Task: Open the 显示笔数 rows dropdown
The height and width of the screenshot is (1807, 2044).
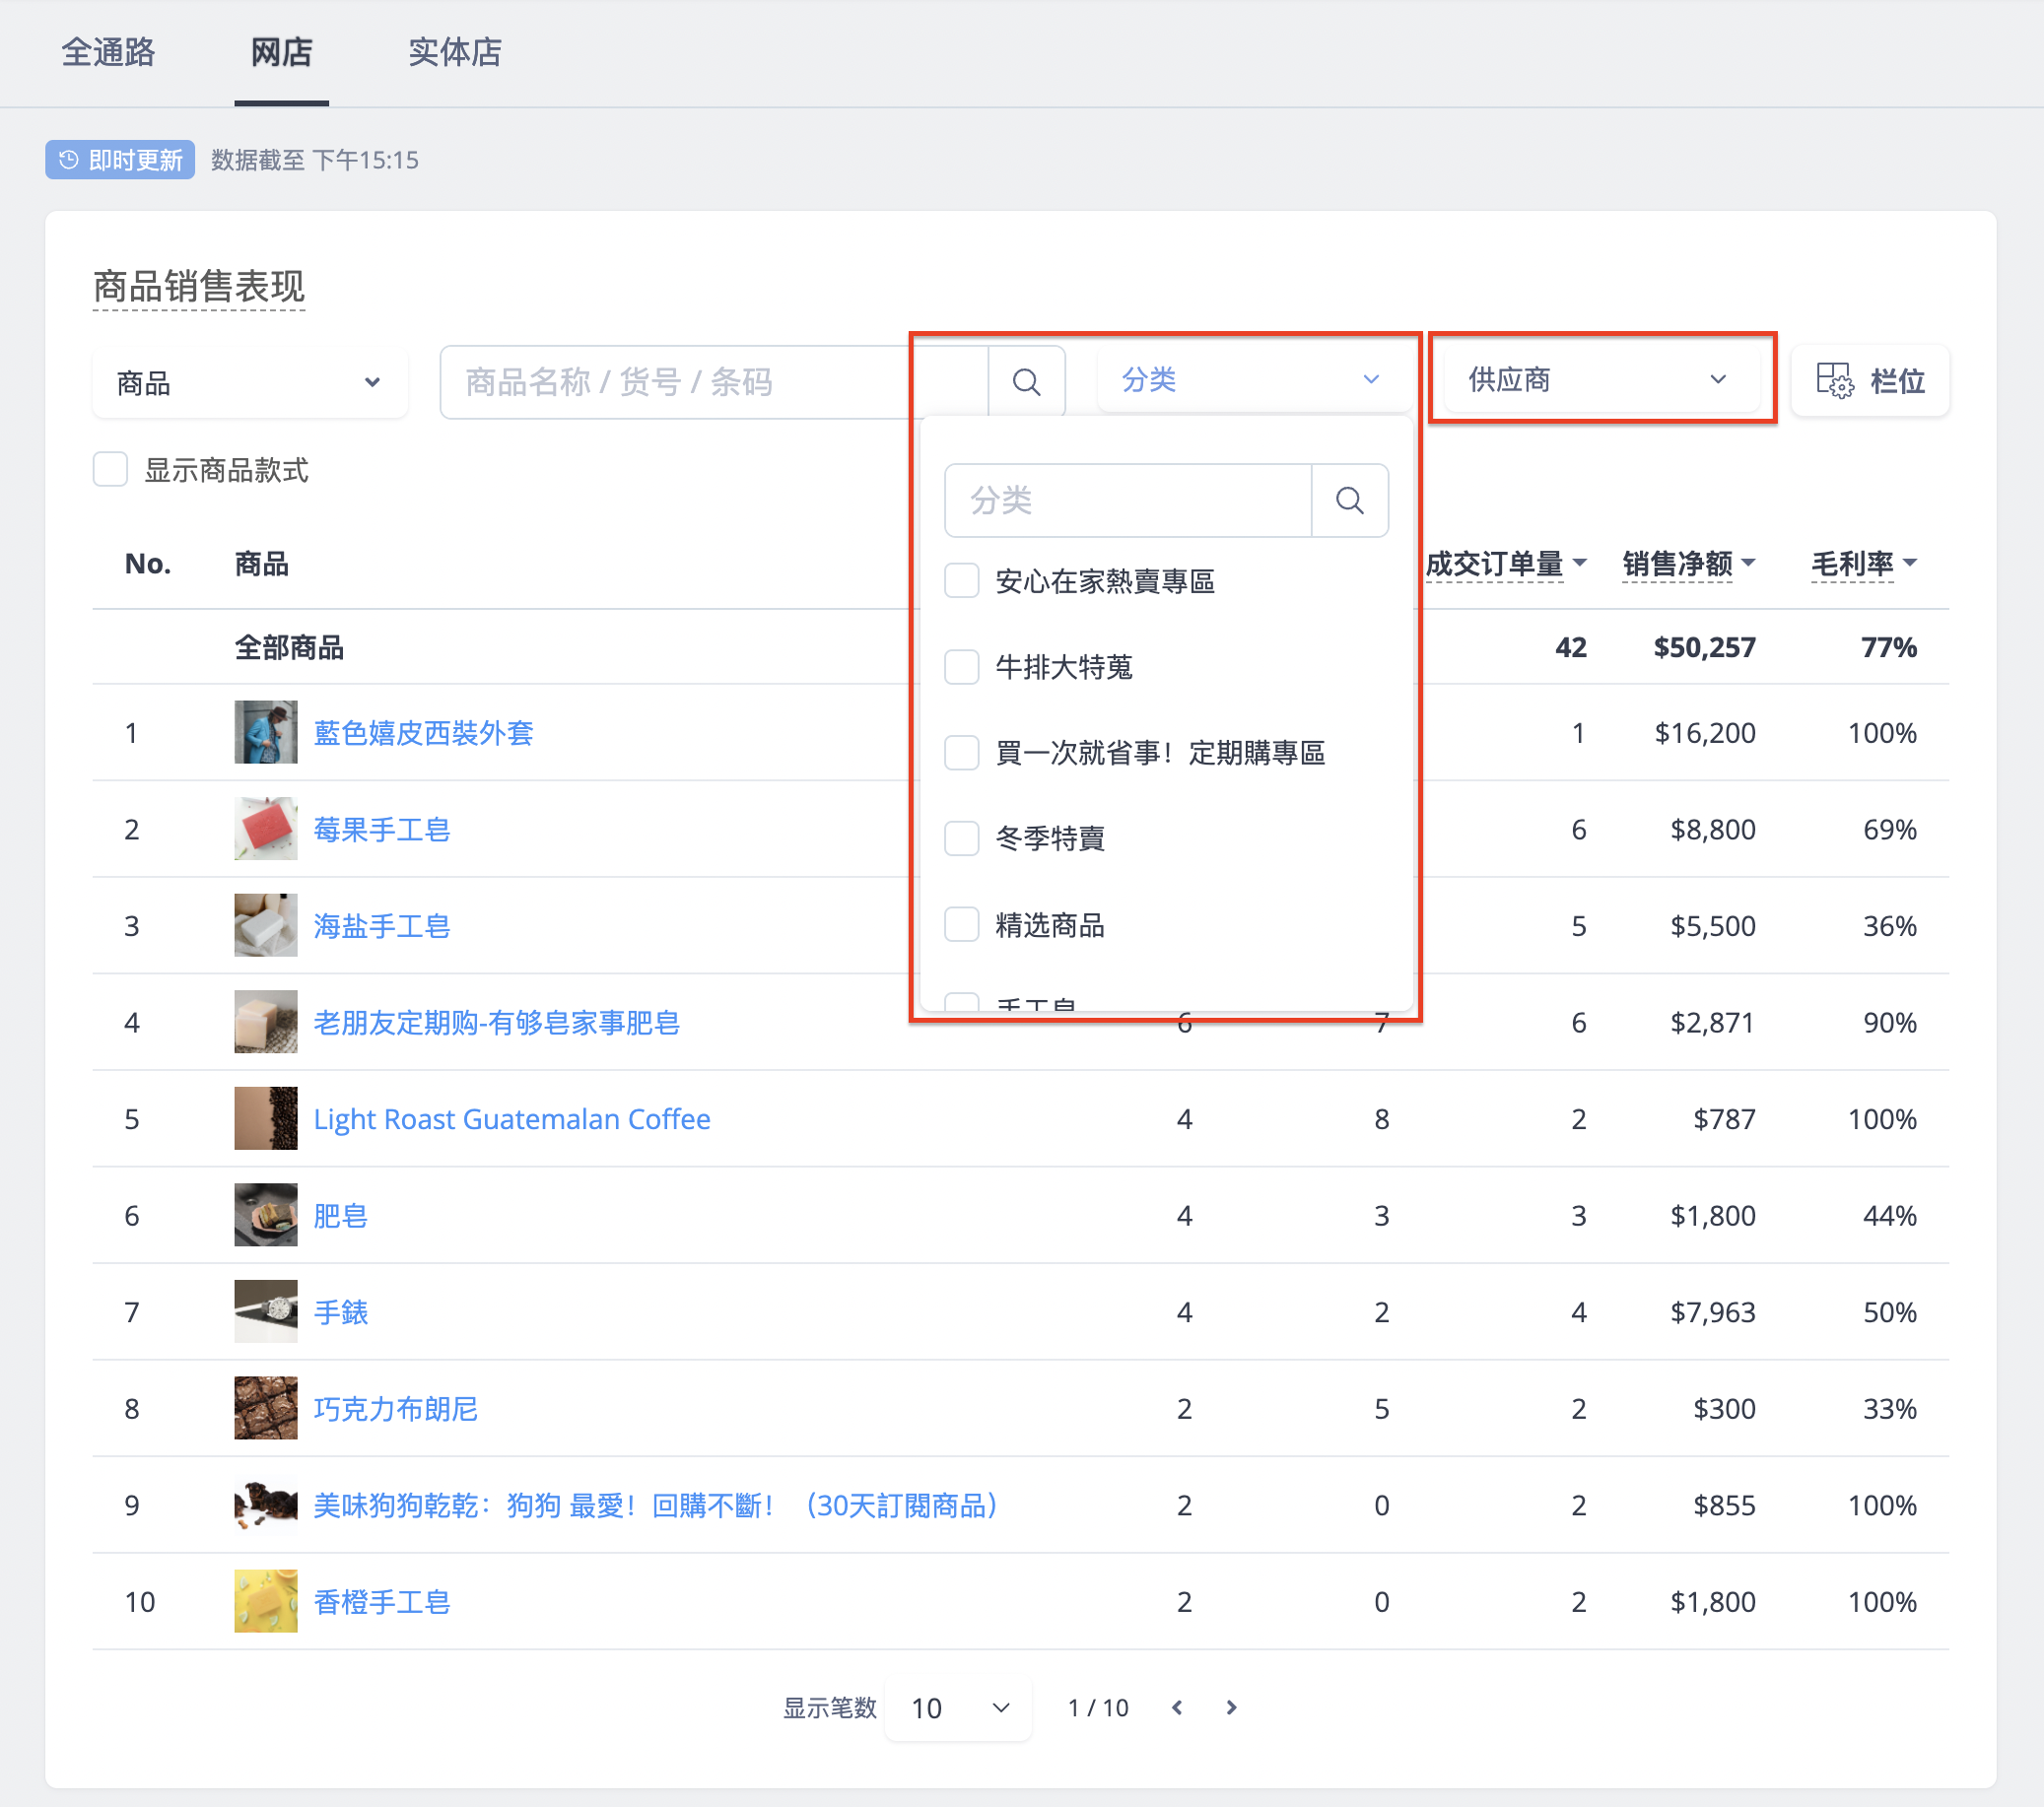Action: tap(958, 1707)
